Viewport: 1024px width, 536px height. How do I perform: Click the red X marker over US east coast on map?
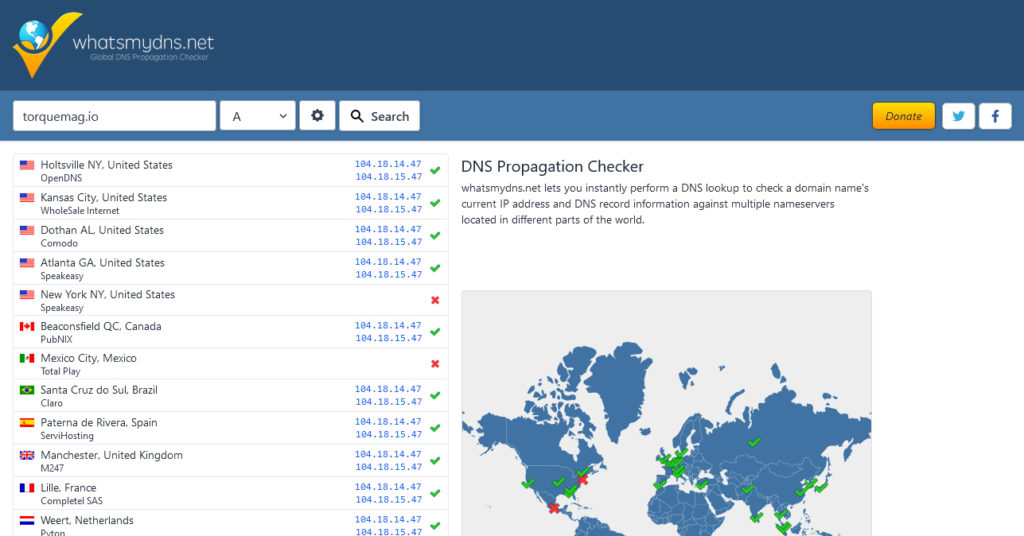pos(583,481)
